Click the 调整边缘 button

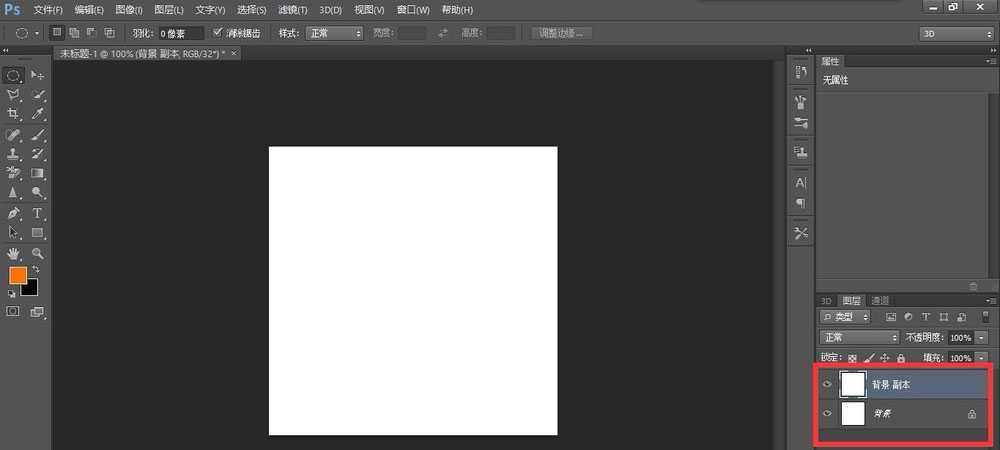561,33
